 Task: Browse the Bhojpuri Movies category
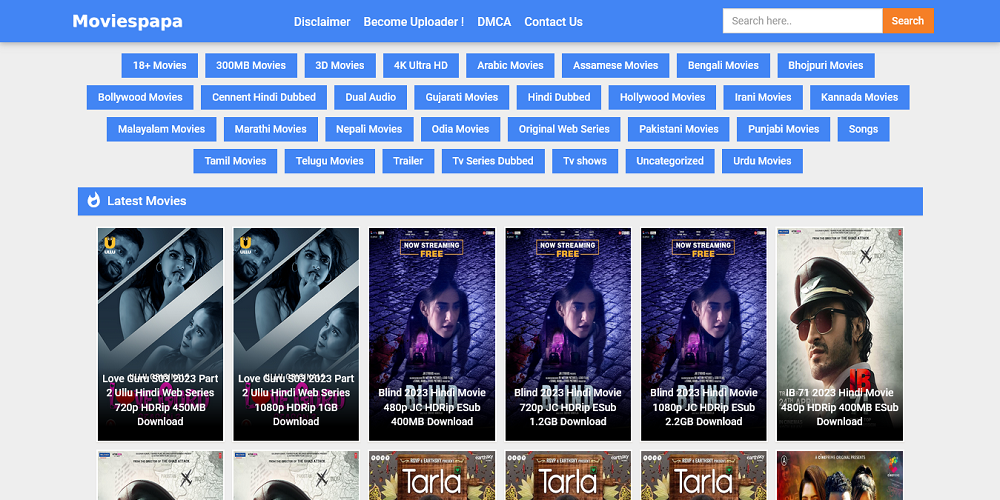tap(826, 65)
